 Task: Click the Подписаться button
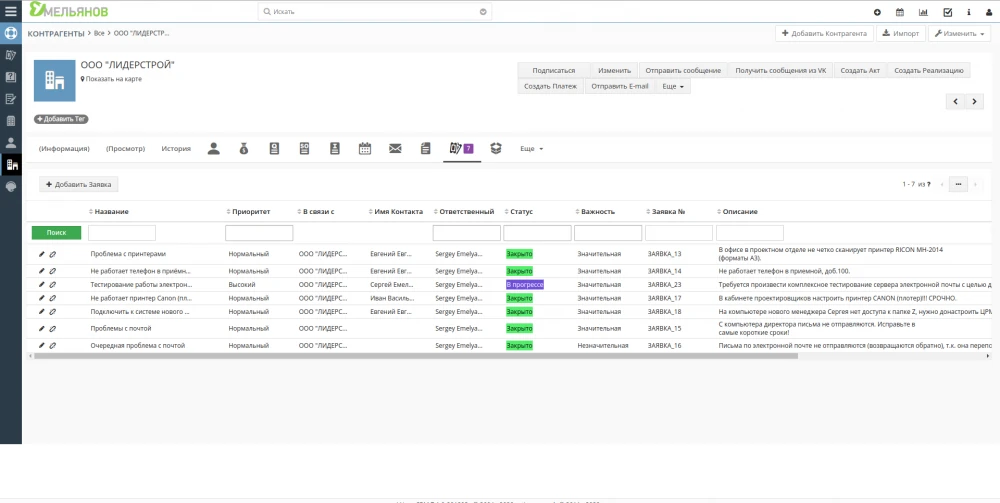[x=554, y=70]
